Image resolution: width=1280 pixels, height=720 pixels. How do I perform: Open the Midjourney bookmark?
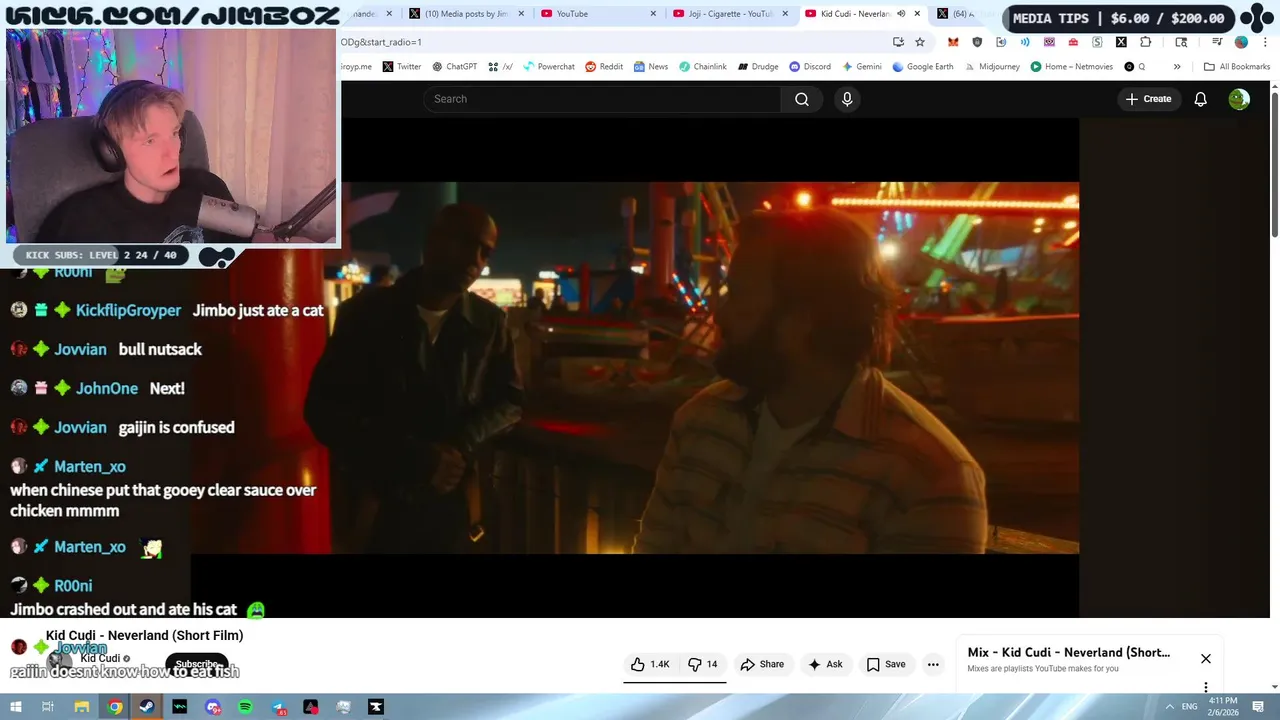click(x=993, y=67)
